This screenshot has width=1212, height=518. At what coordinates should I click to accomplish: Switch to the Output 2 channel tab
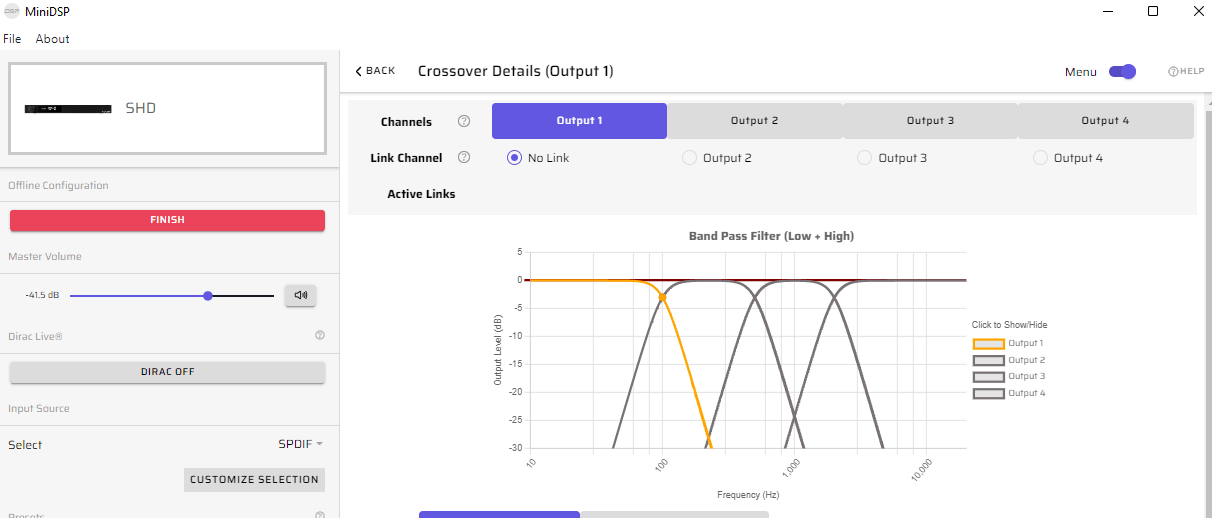[x=754, y=121]
